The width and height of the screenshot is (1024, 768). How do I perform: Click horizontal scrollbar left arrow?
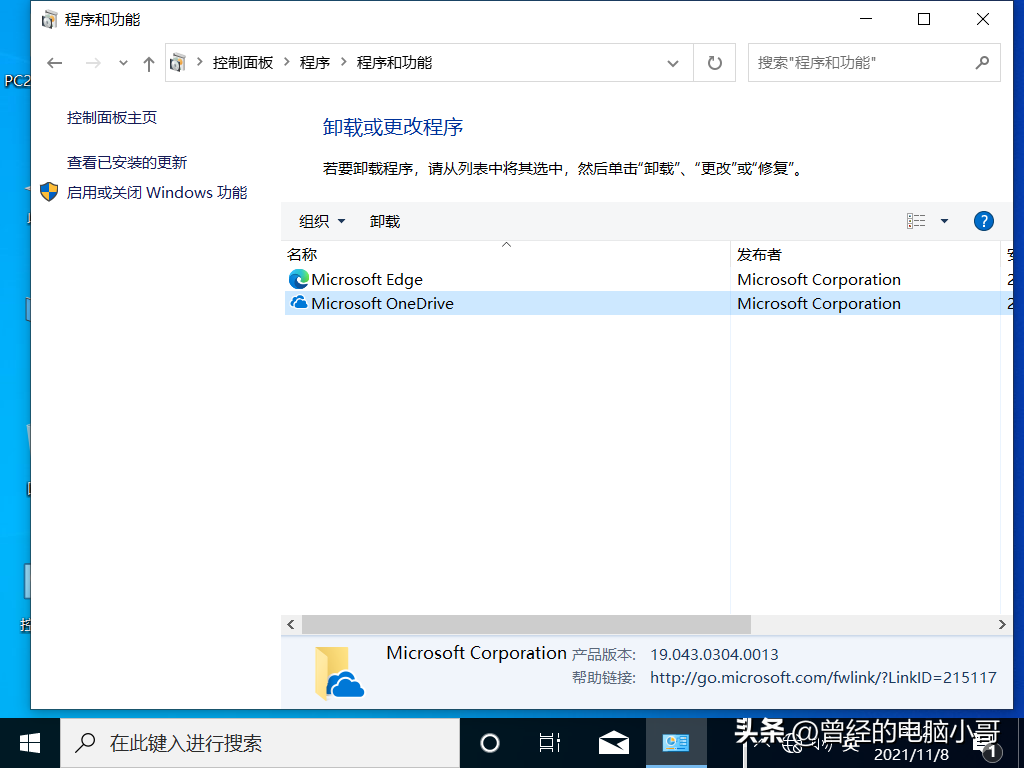(x=291, y=624)
